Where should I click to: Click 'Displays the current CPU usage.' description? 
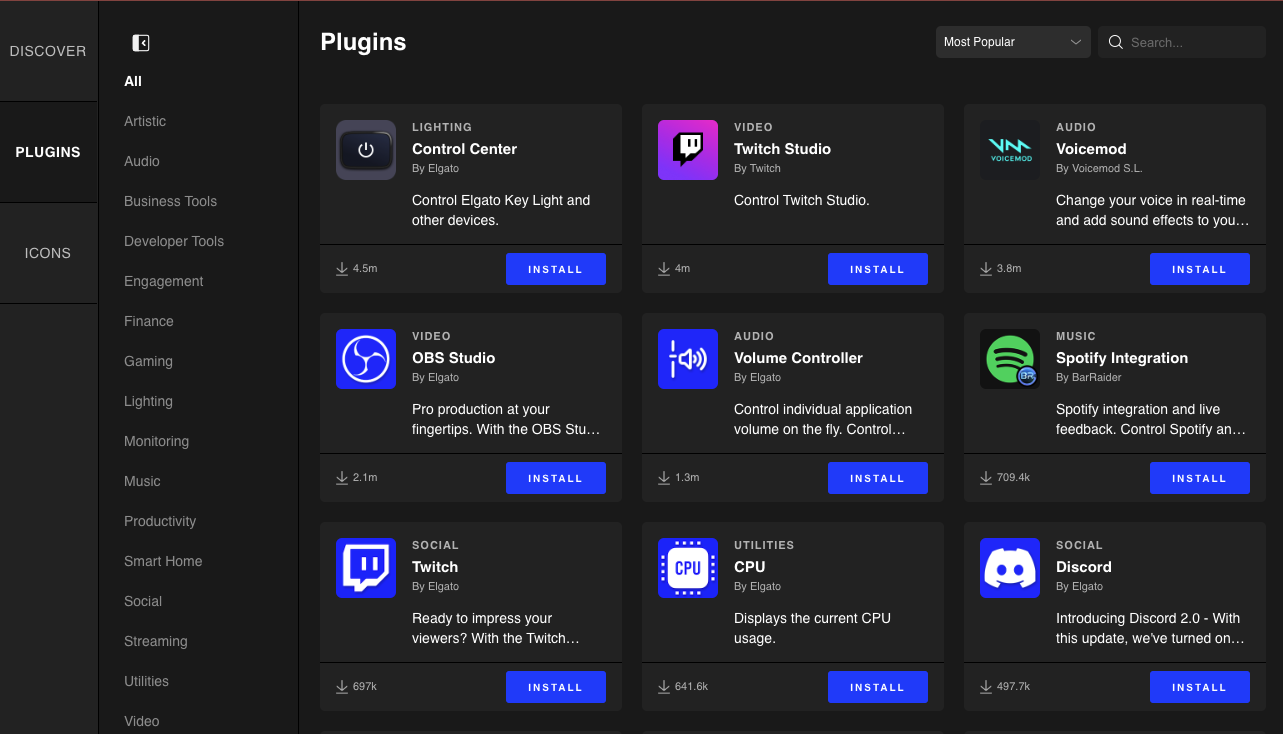tap(812, 628)
